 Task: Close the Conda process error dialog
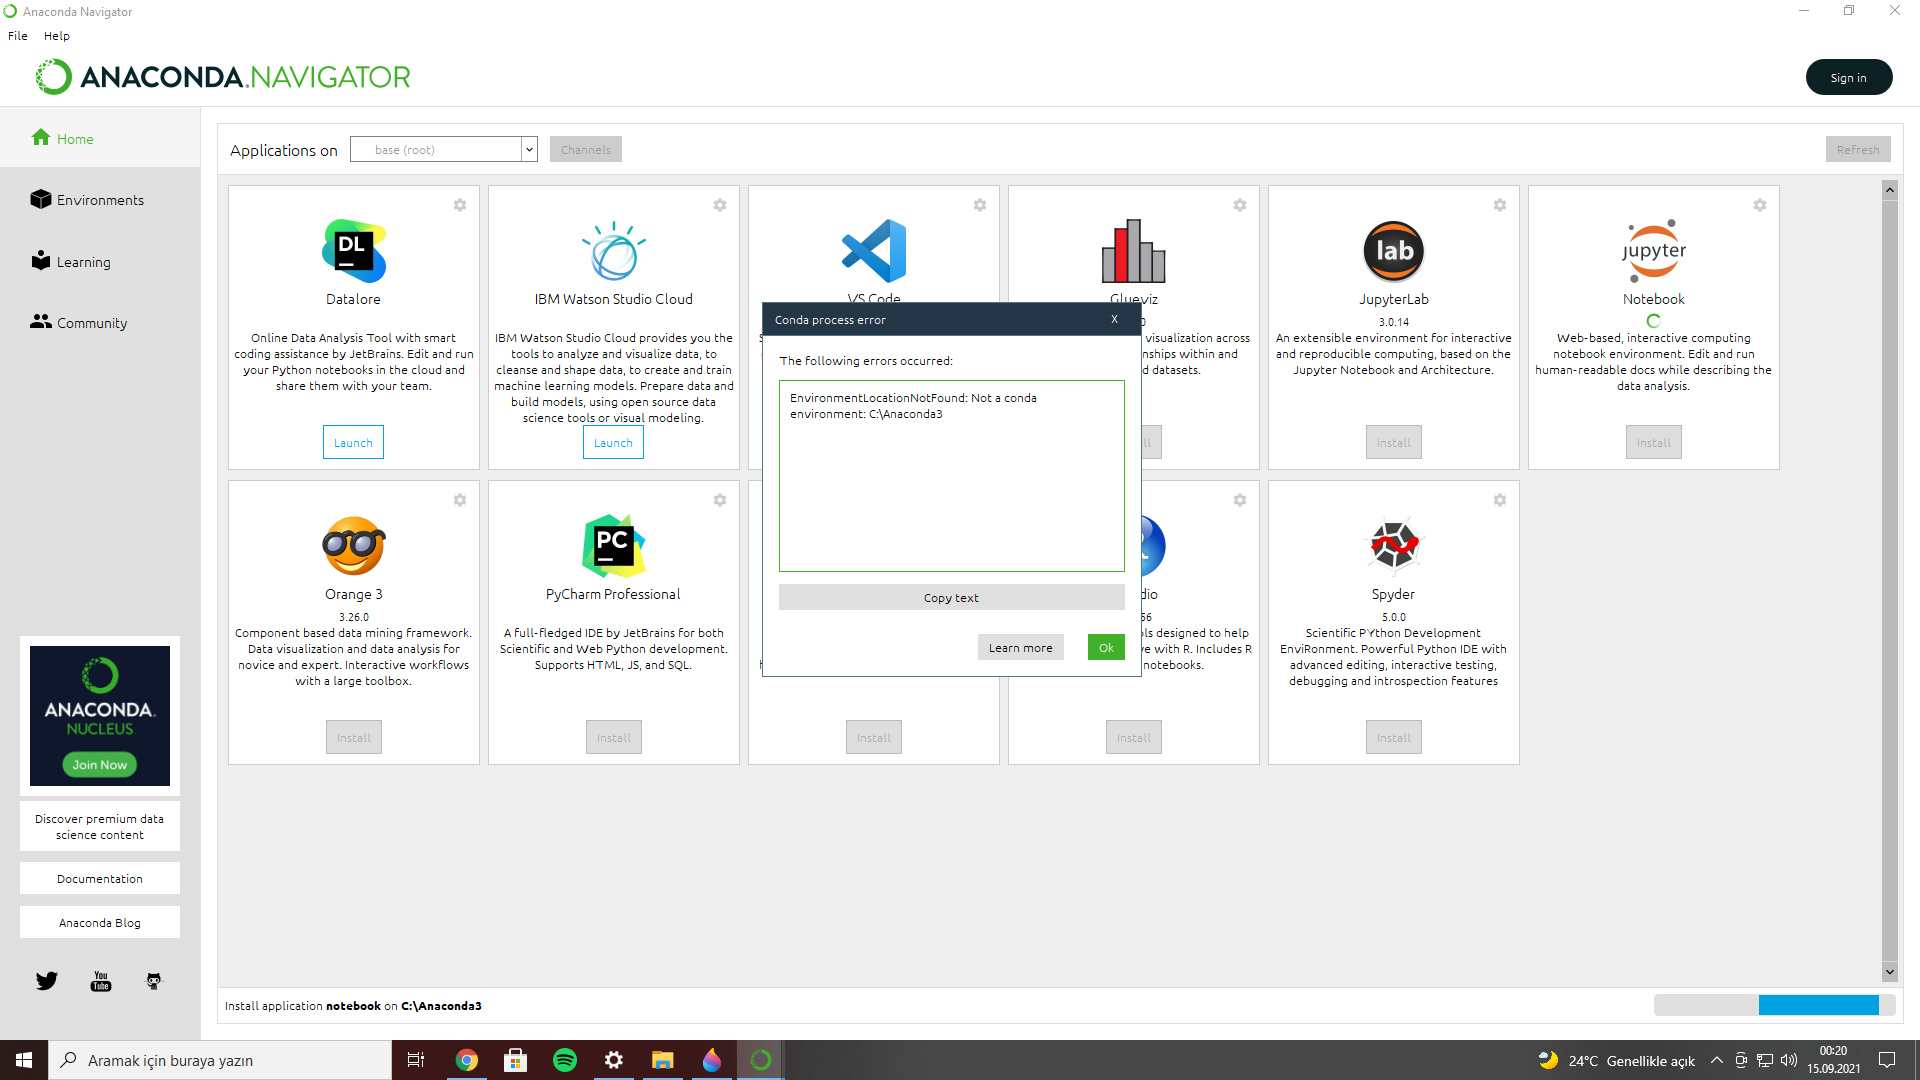pyautogui.click(x=1114, y=319)
